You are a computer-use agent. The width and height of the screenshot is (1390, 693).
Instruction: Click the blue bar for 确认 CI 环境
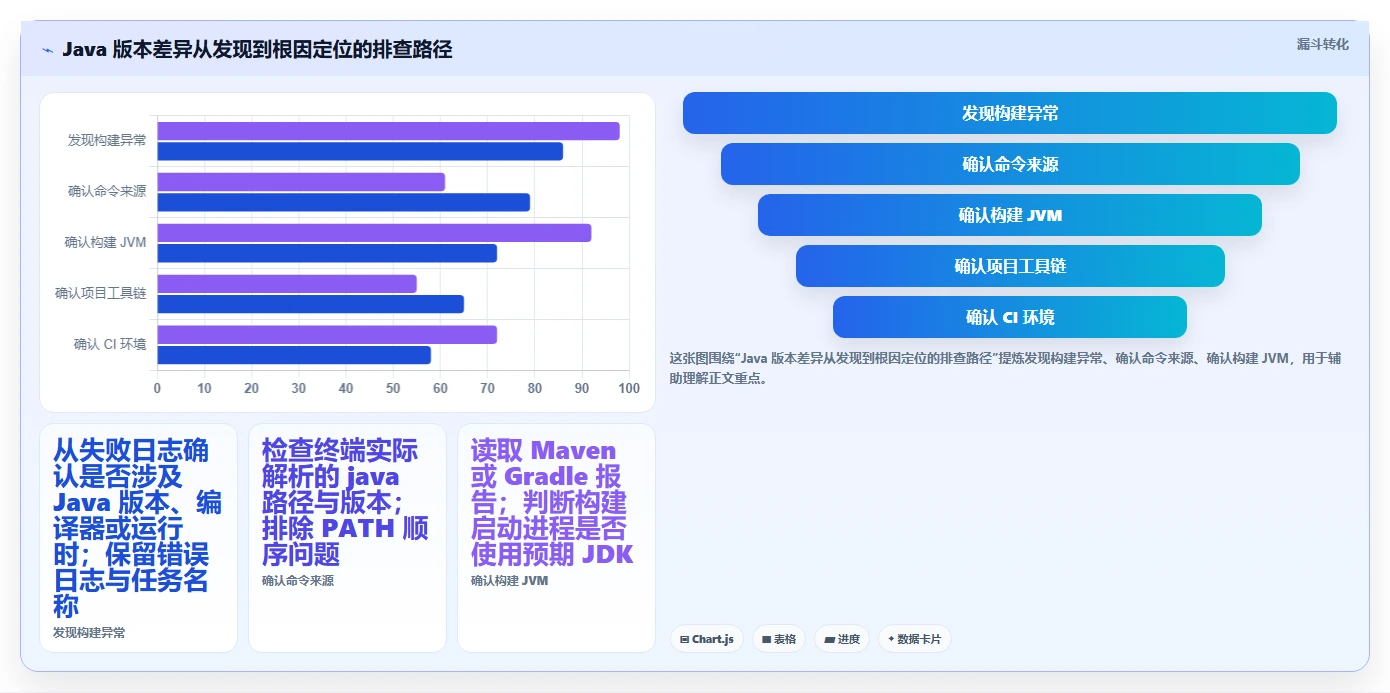click(294, 355)
